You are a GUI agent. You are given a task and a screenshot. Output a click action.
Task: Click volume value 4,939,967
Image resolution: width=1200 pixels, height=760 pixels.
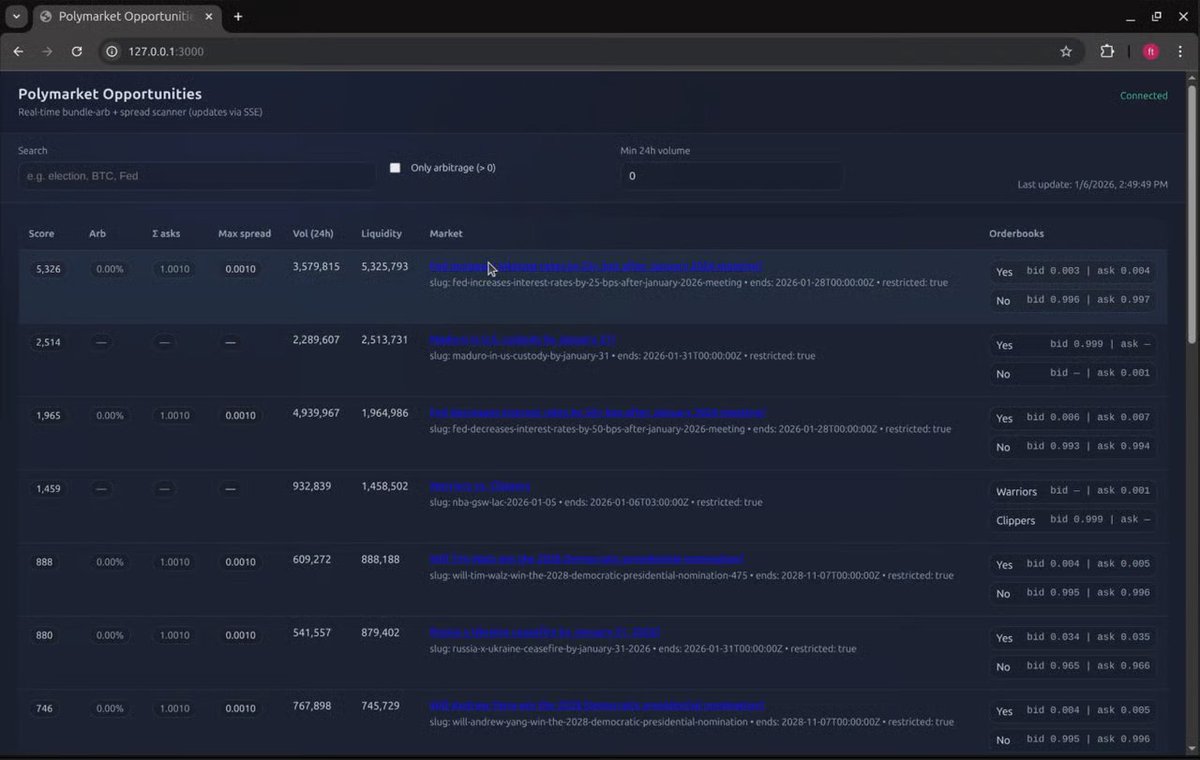316,413
